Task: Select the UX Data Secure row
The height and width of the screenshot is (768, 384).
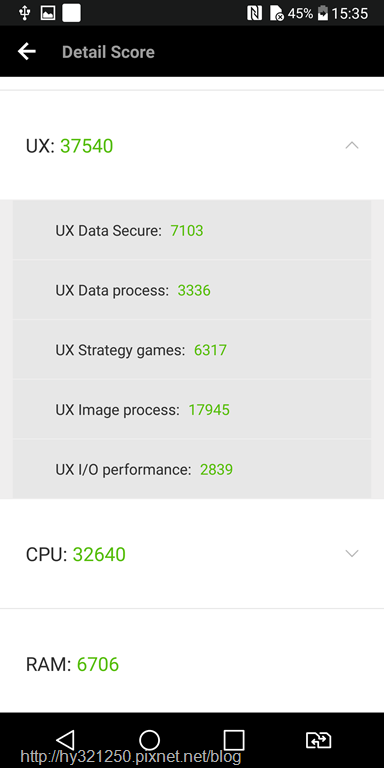Action: click(x=192, y=230)
